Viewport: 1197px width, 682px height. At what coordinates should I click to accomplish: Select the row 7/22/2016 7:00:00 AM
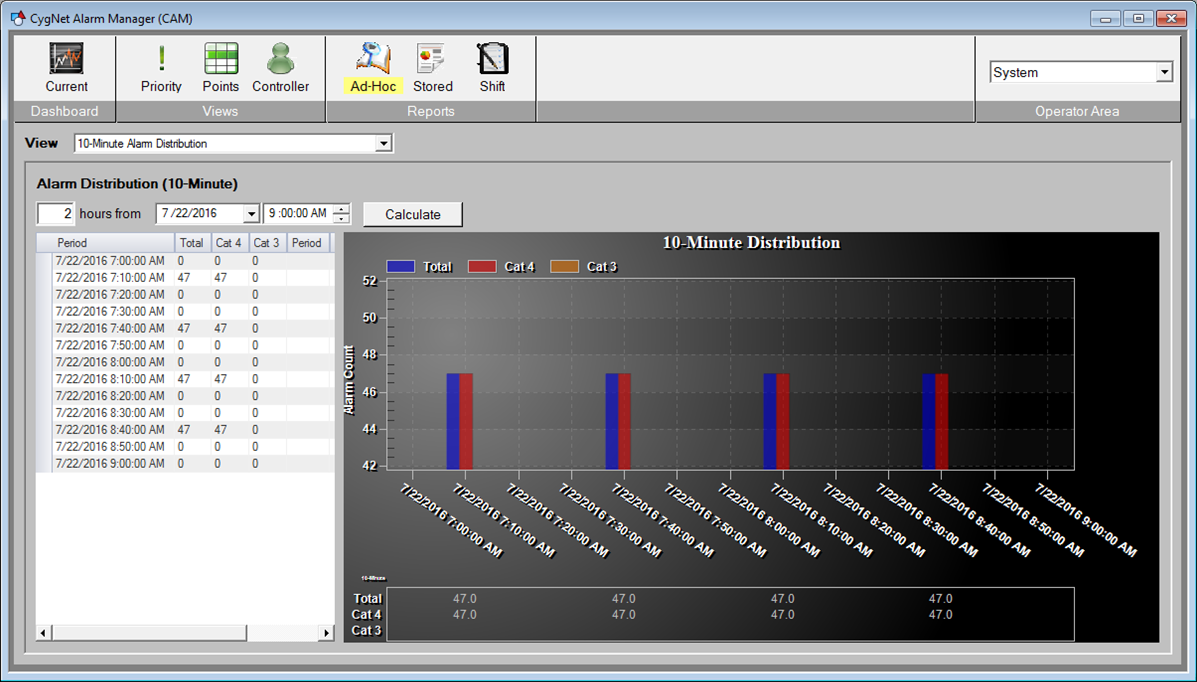click(x=186, y=261)
